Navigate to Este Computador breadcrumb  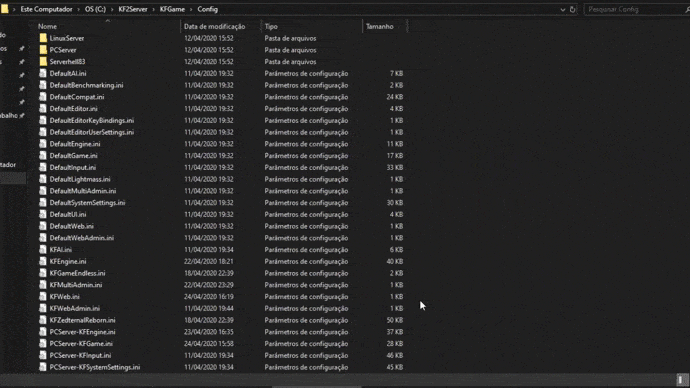tap(46, 9)
